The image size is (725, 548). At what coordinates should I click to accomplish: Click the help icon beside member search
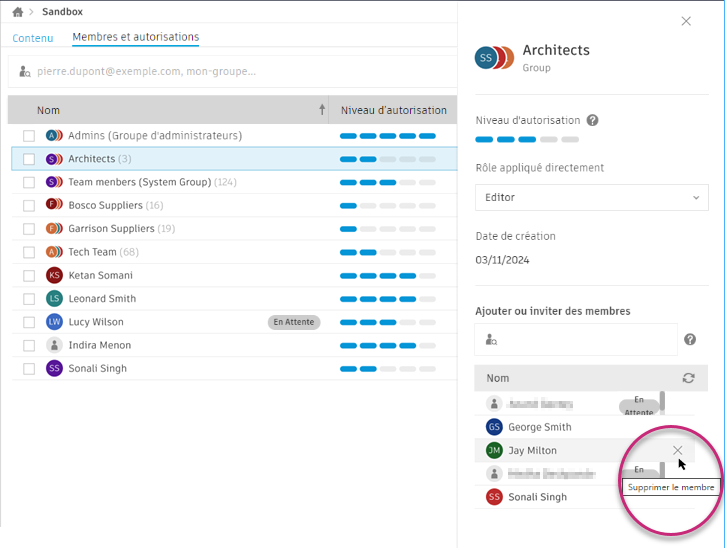click(690, 340)
